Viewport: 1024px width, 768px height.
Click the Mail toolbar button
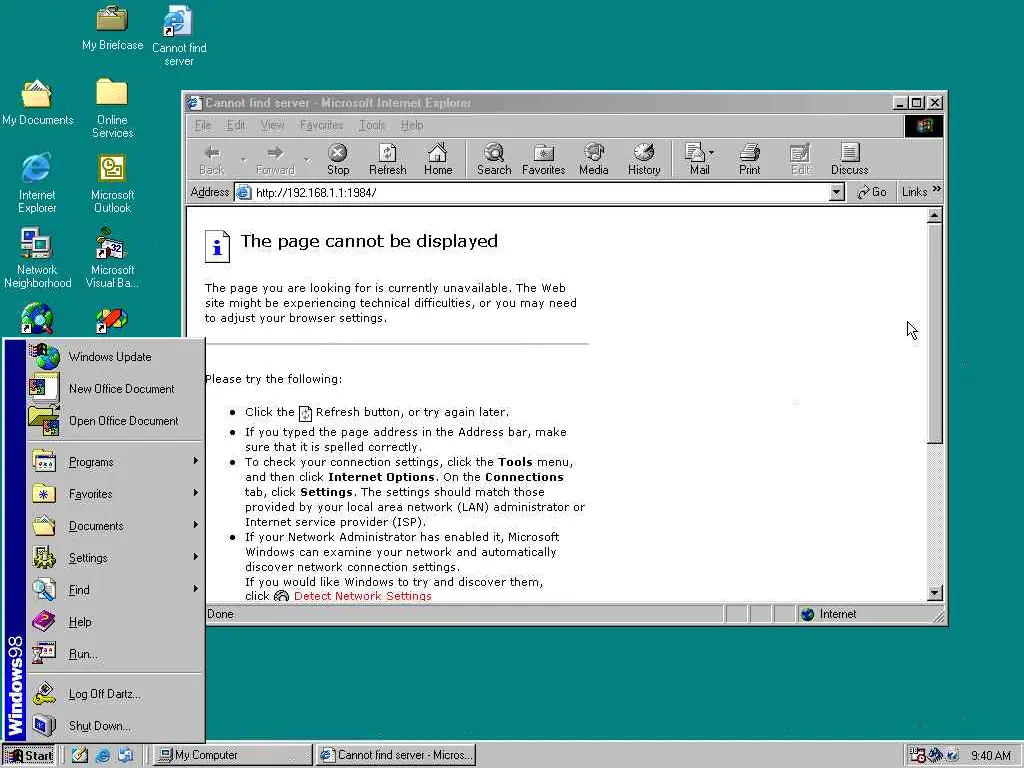(x=699, y=159)
